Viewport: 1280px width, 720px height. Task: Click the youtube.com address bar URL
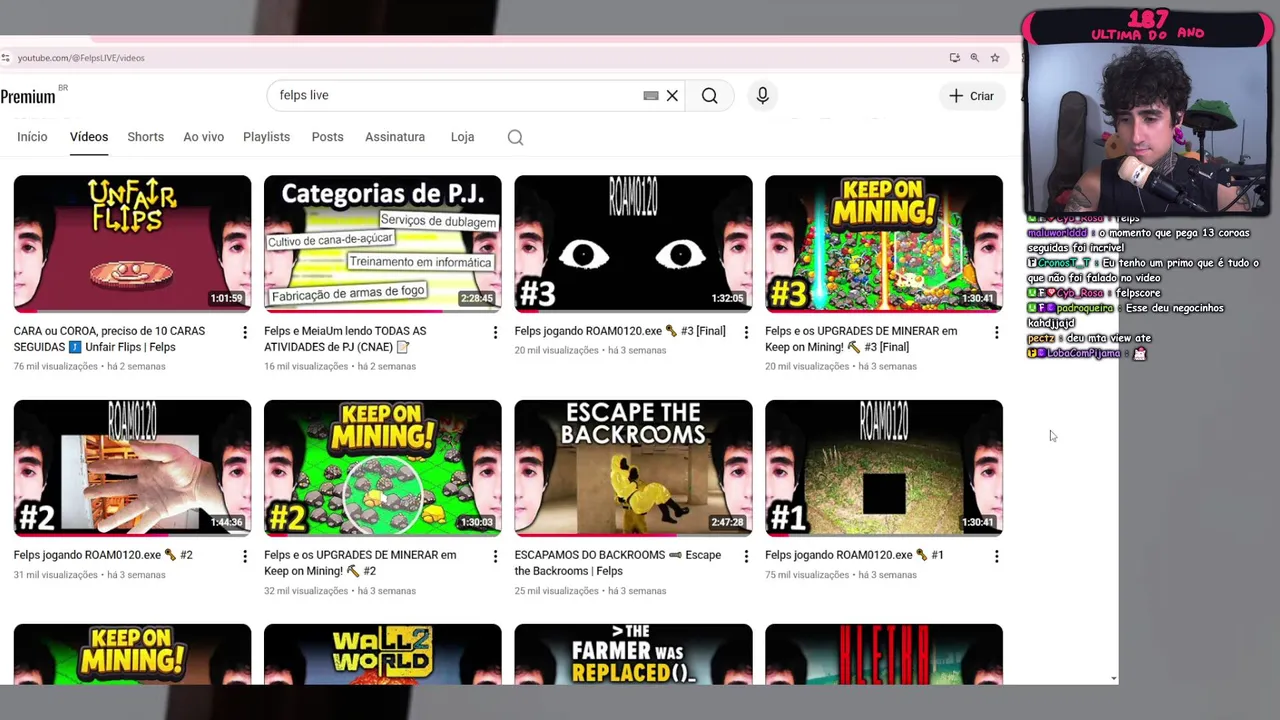tap(81, 58)
